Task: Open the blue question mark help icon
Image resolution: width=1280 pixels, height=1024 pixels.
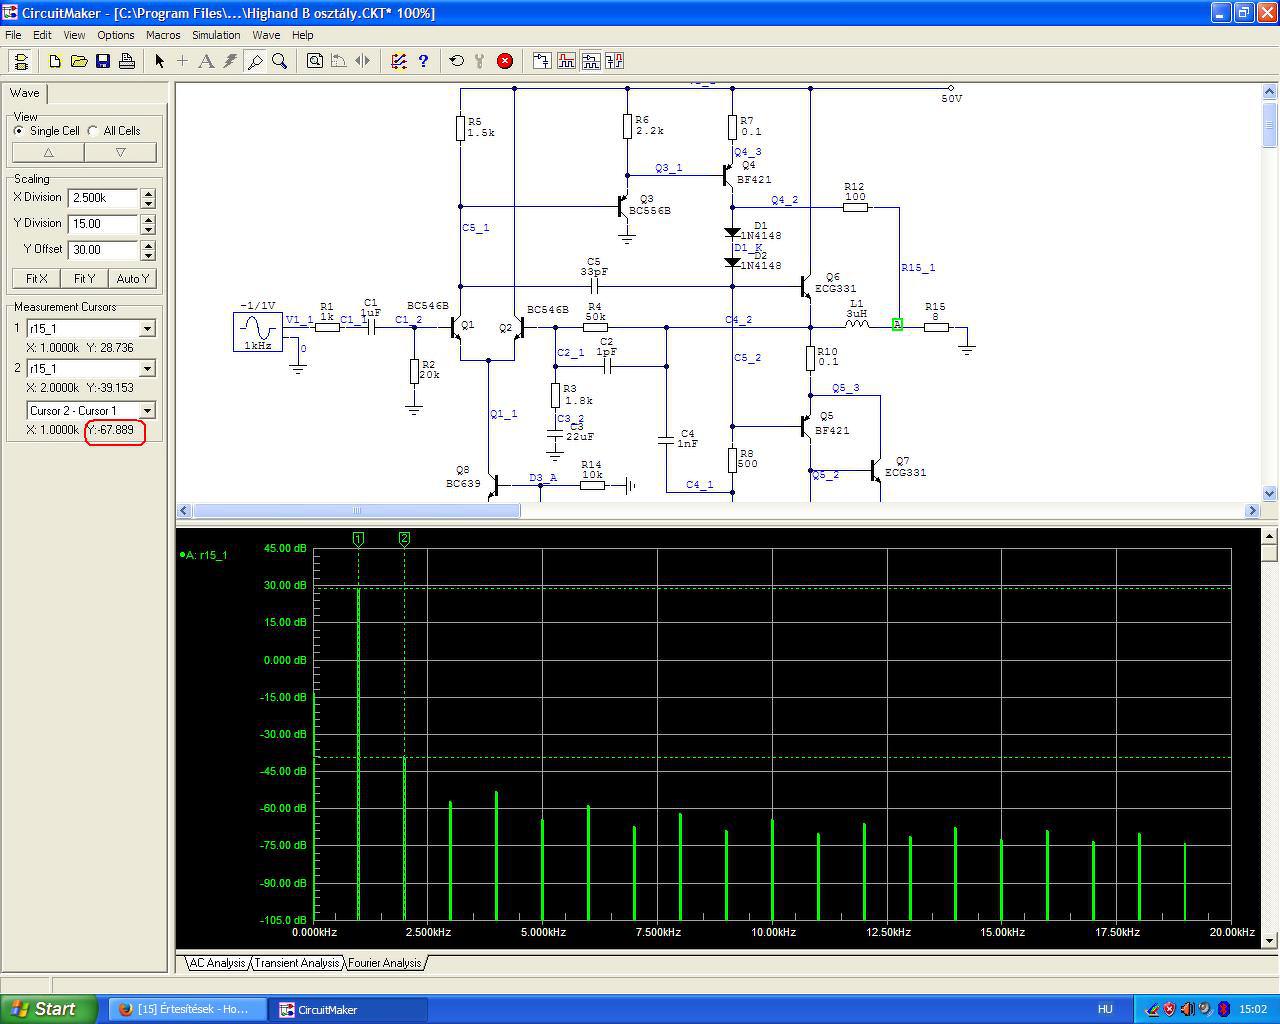Action: pyautogui.click(x=423, y=61)
